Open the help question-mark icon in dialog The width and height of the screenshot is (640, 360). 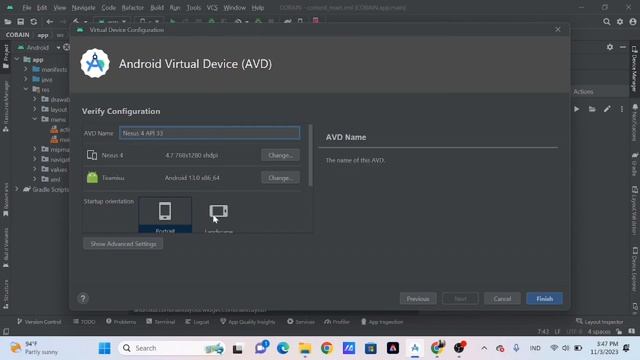click(x=83, y=298)
